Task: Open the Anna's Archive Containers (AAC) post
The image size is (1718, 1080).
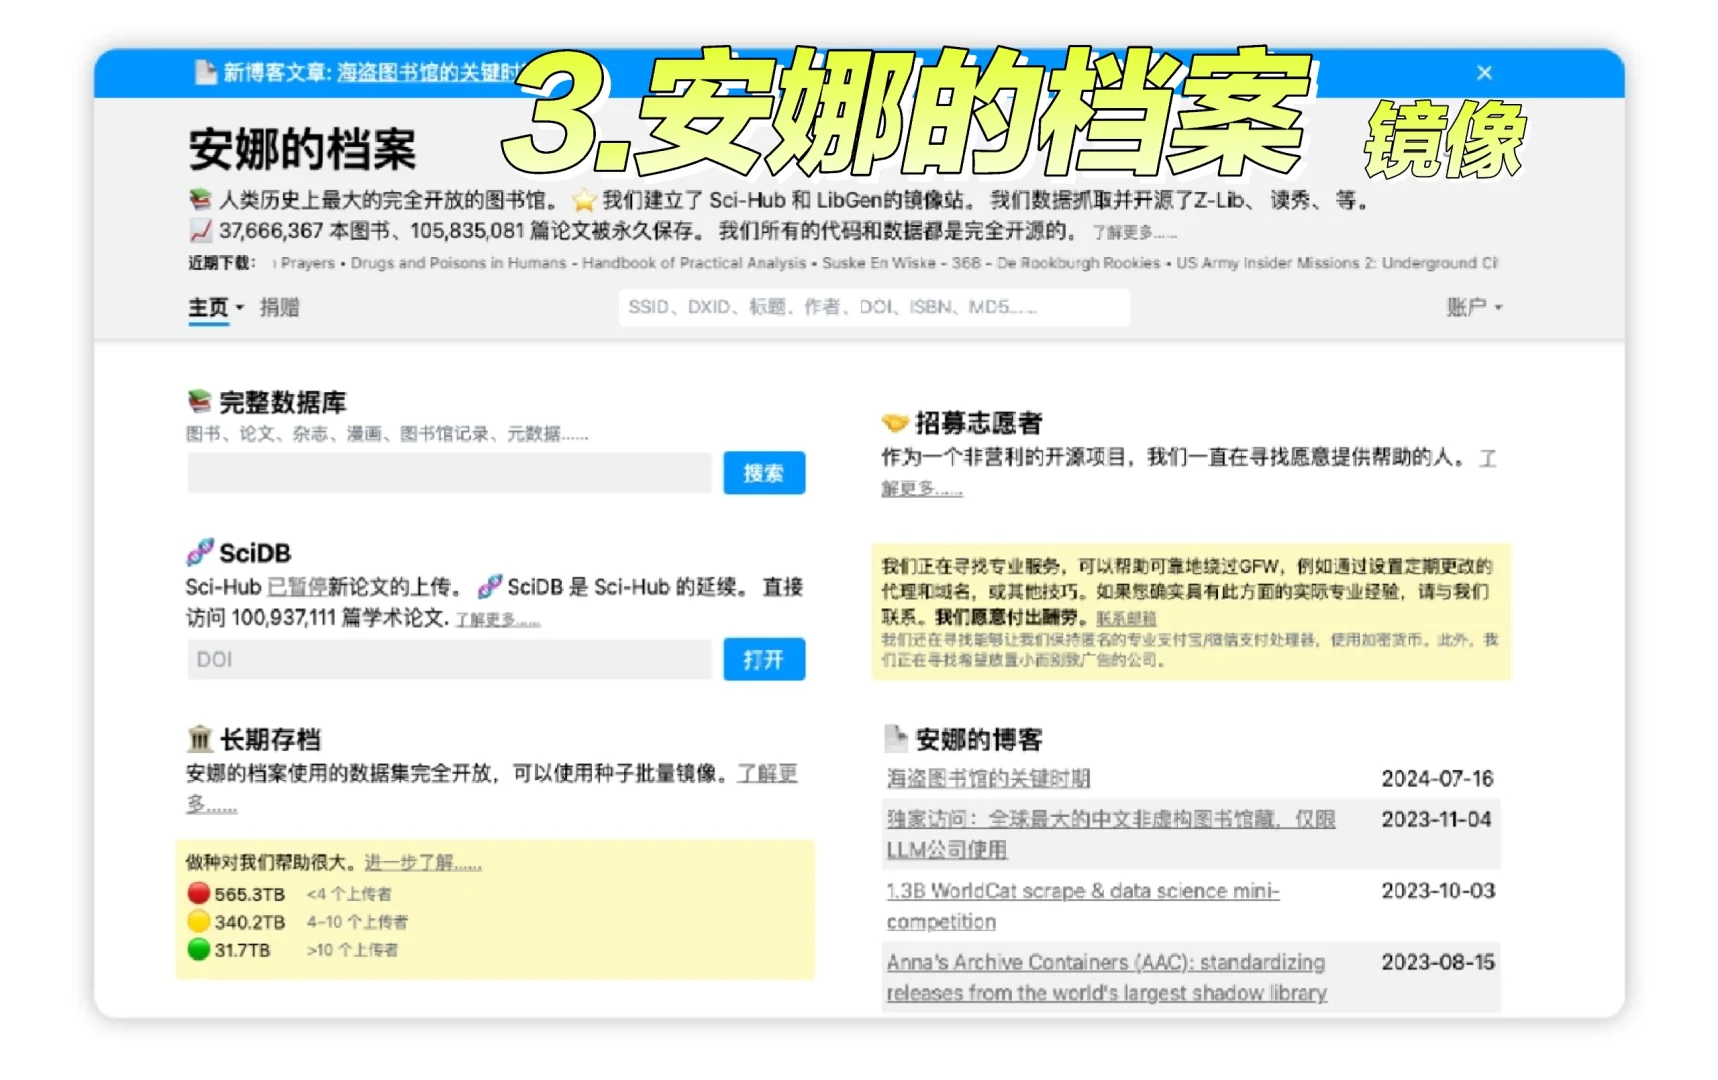Action: [1107, 977]
